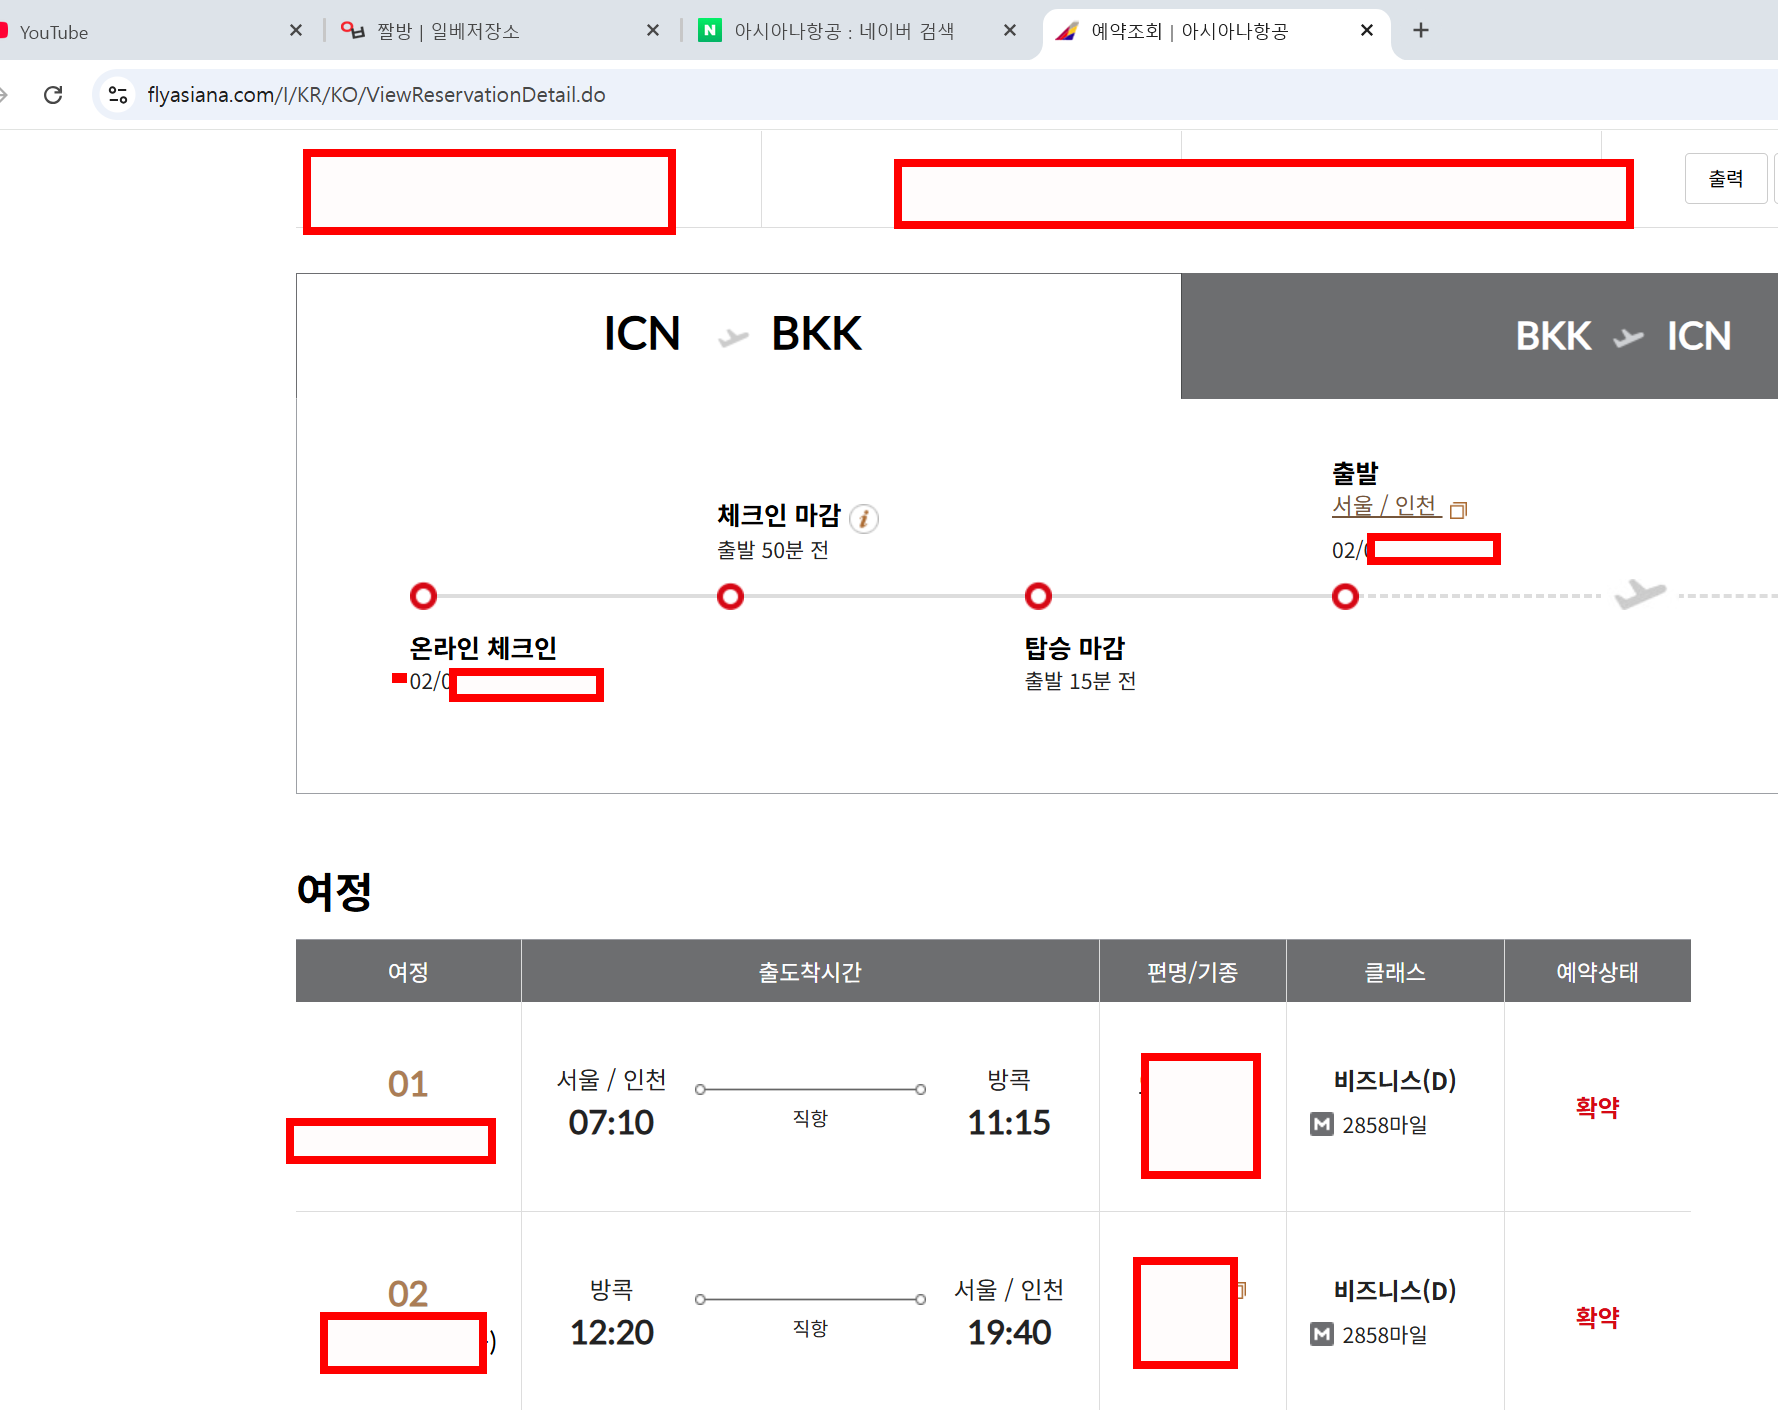
Task: Click the check-in deadline info icon
Action: click(863, 518)
